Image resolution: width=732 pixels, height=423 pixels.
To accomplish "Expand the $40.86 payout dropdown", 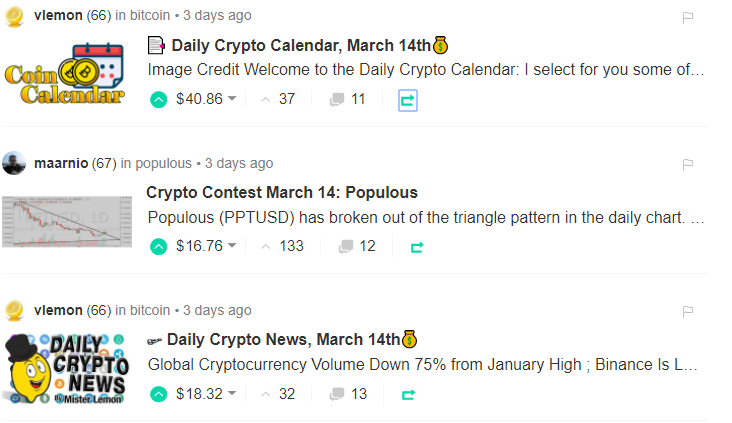I will [232, 99].
